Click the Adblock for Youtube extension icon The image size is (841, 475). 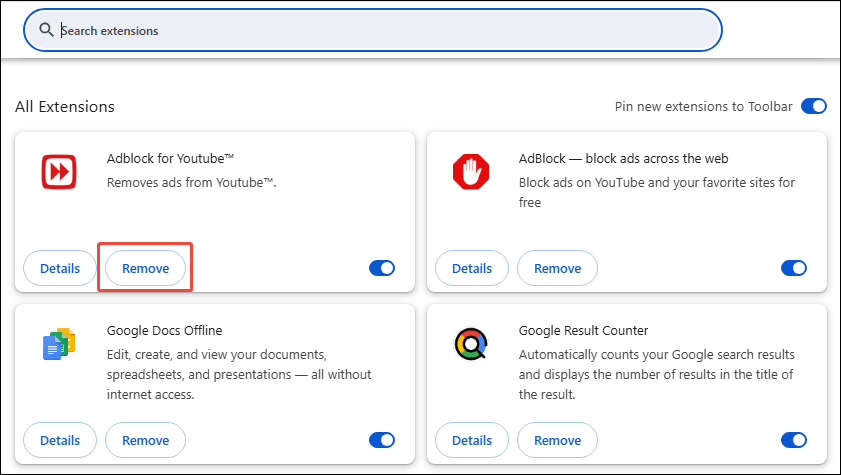(x=59, y=172)
